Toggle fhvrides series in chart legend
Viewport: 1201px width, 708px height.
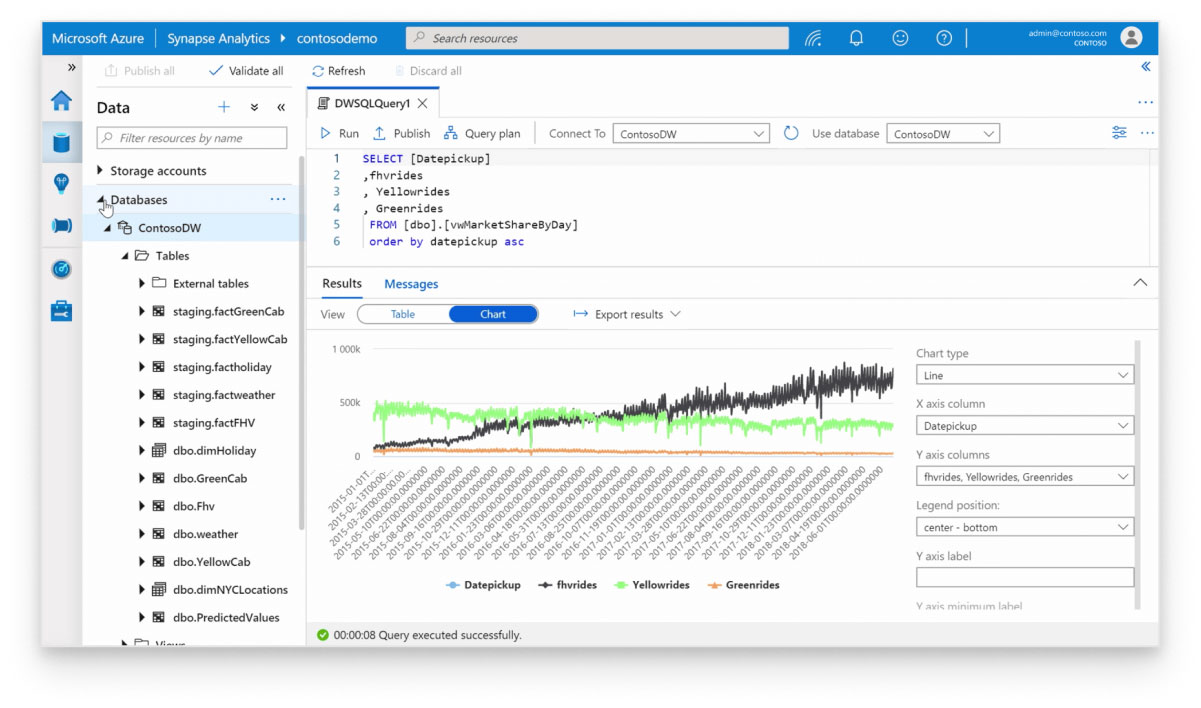point(568,585)
